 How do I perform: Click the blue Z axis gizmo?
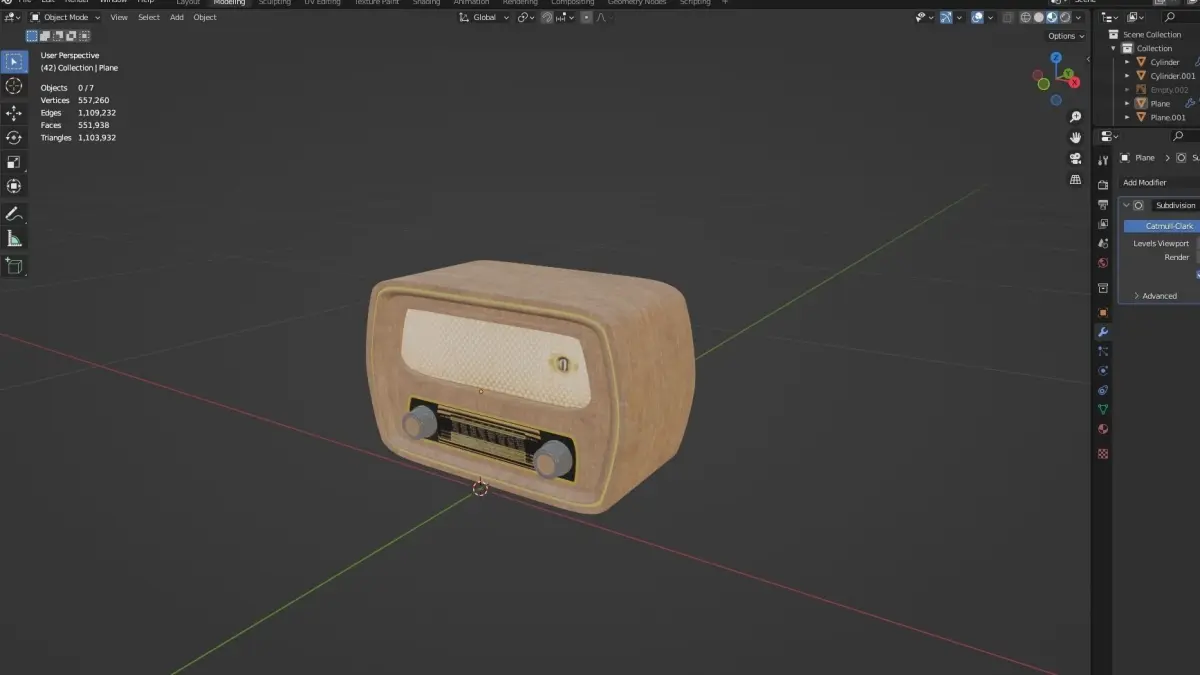1056,58
